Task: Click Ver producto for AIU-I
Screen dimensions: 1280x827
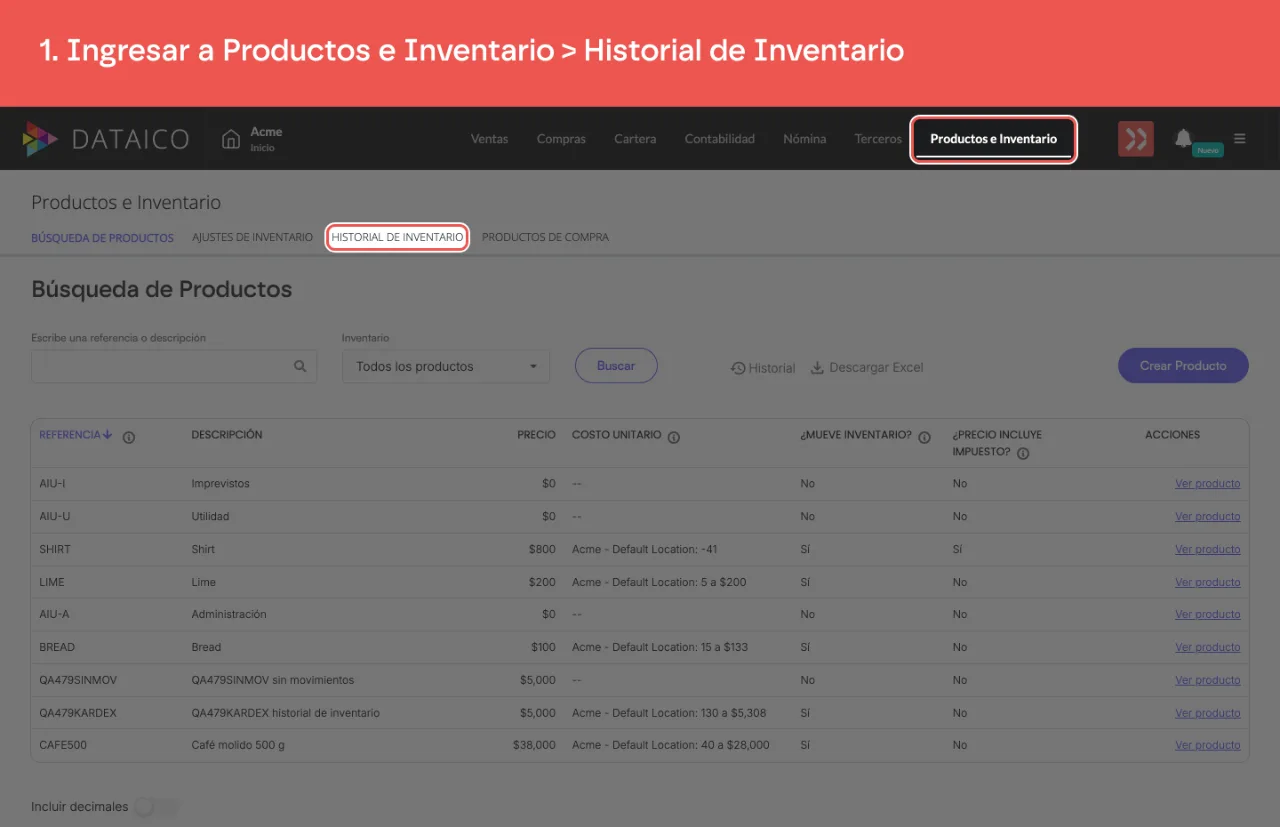Action: tap(1207, 484)
